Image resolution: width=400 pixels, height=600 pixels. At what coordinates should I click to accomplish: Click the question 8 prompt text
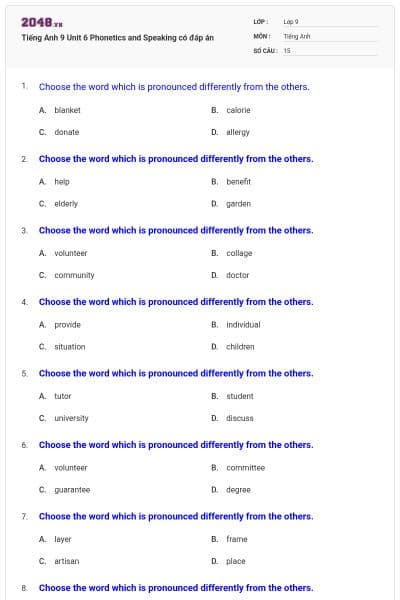pos(176,588)
